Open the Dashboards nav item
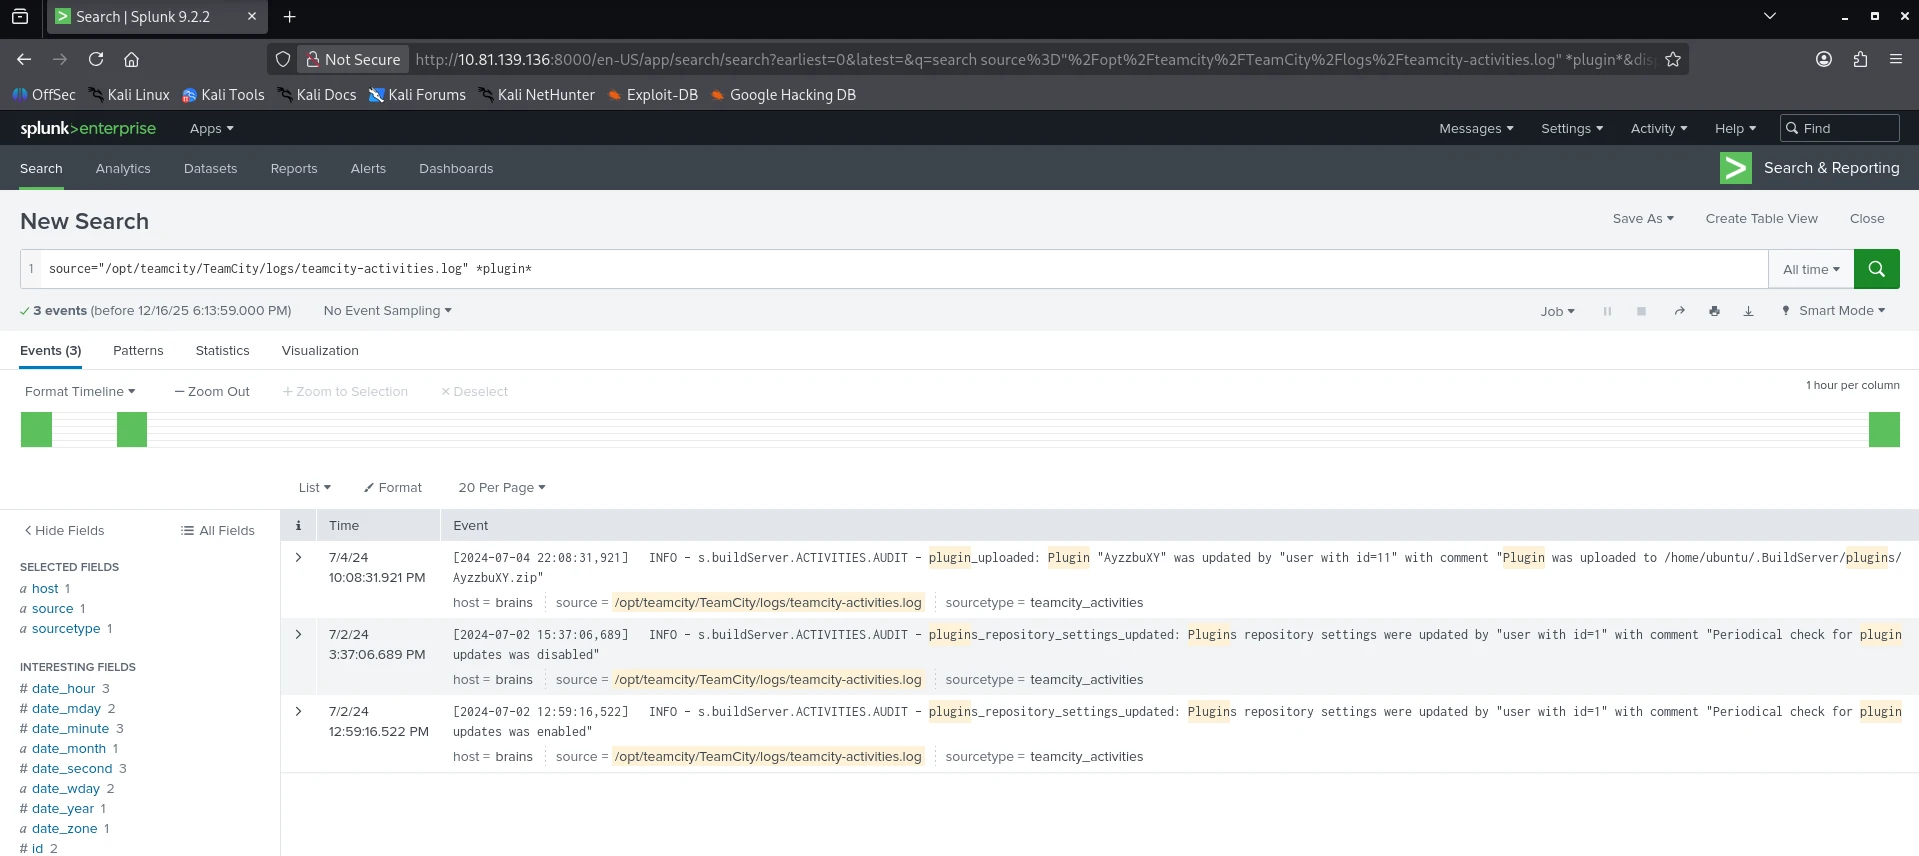The height and width of the screenshot is (856, 1919). click(456, 168)
